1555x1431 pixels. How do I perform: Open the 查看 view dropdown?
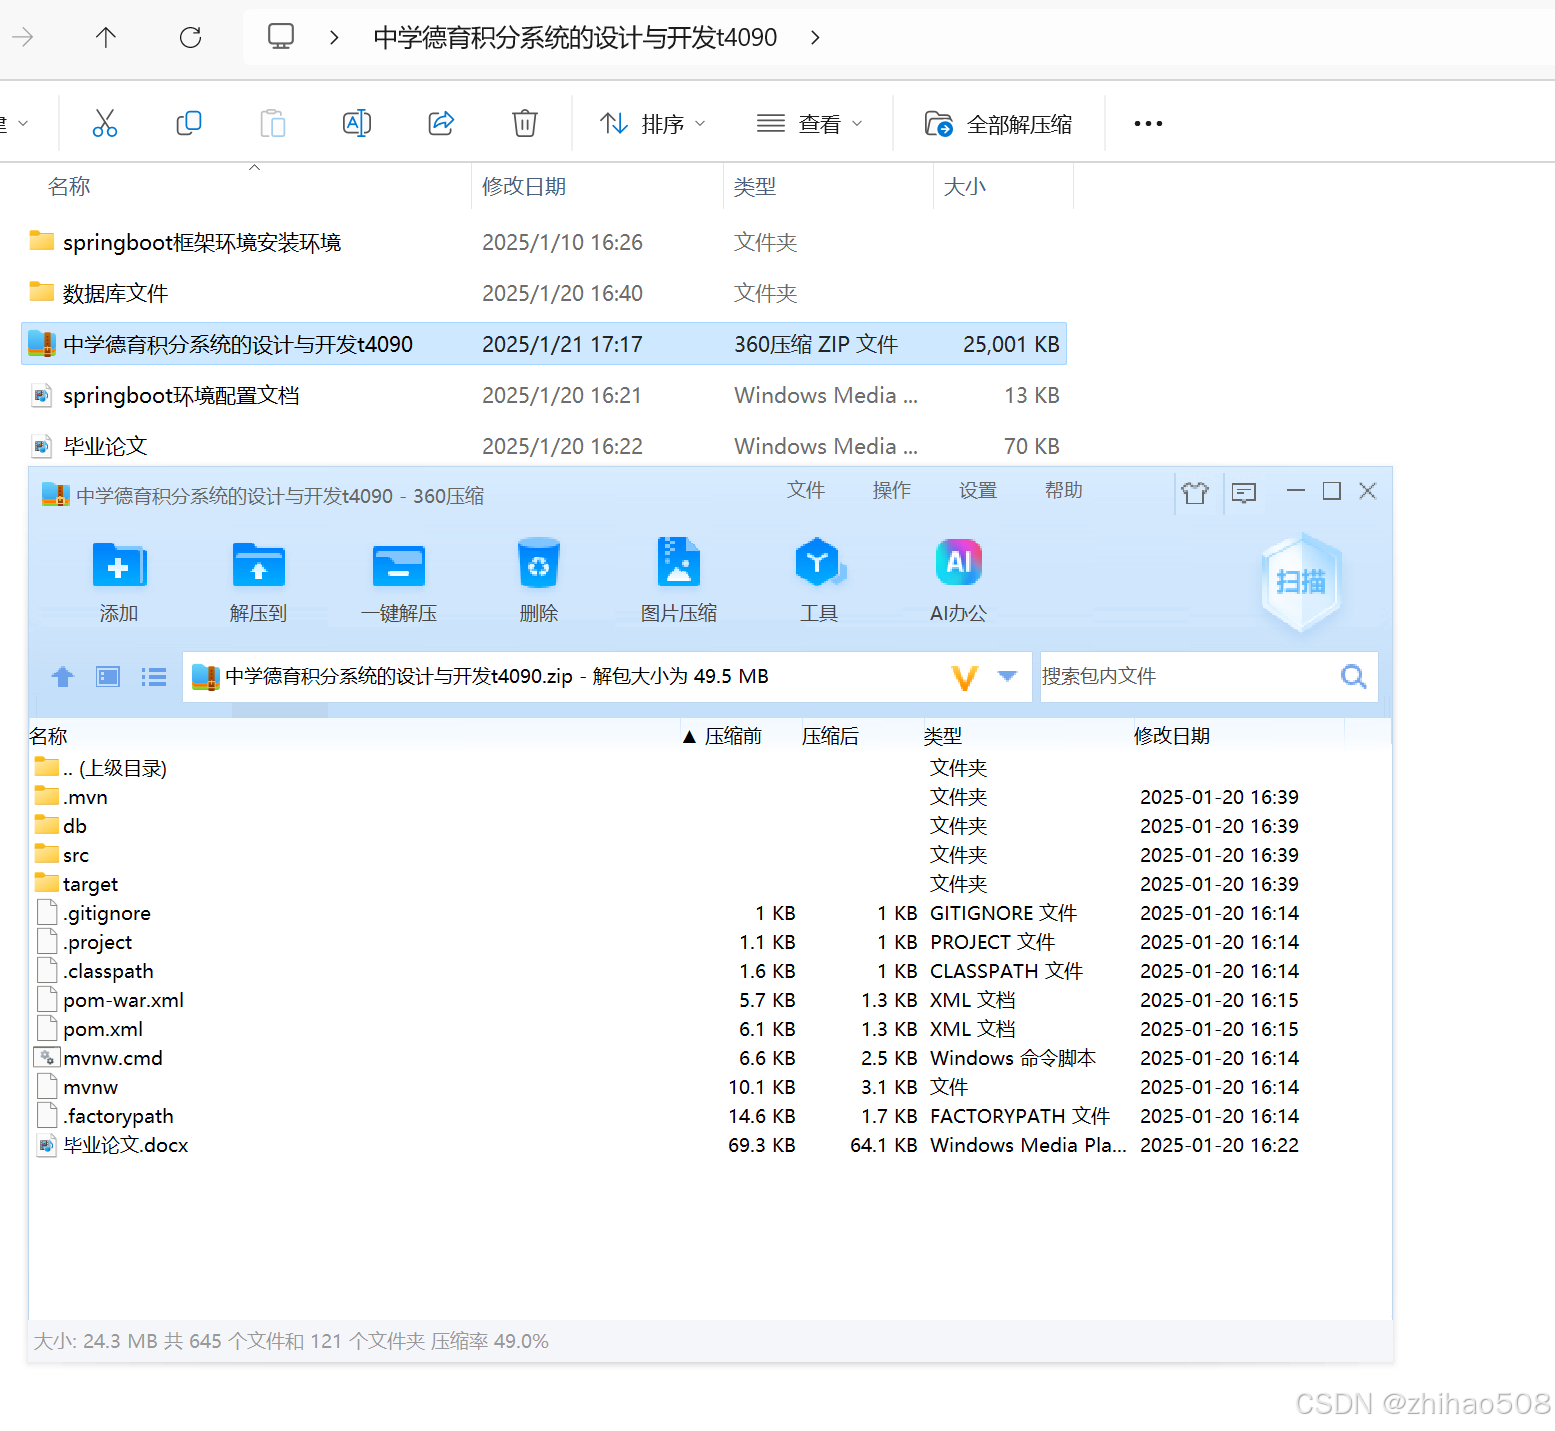[810, 123]
